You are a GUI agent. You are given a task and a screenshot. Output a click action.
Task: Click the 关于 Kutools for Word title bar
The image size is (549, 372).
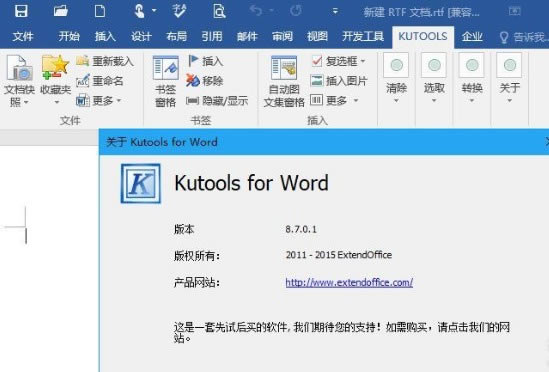tap(324, 142)
